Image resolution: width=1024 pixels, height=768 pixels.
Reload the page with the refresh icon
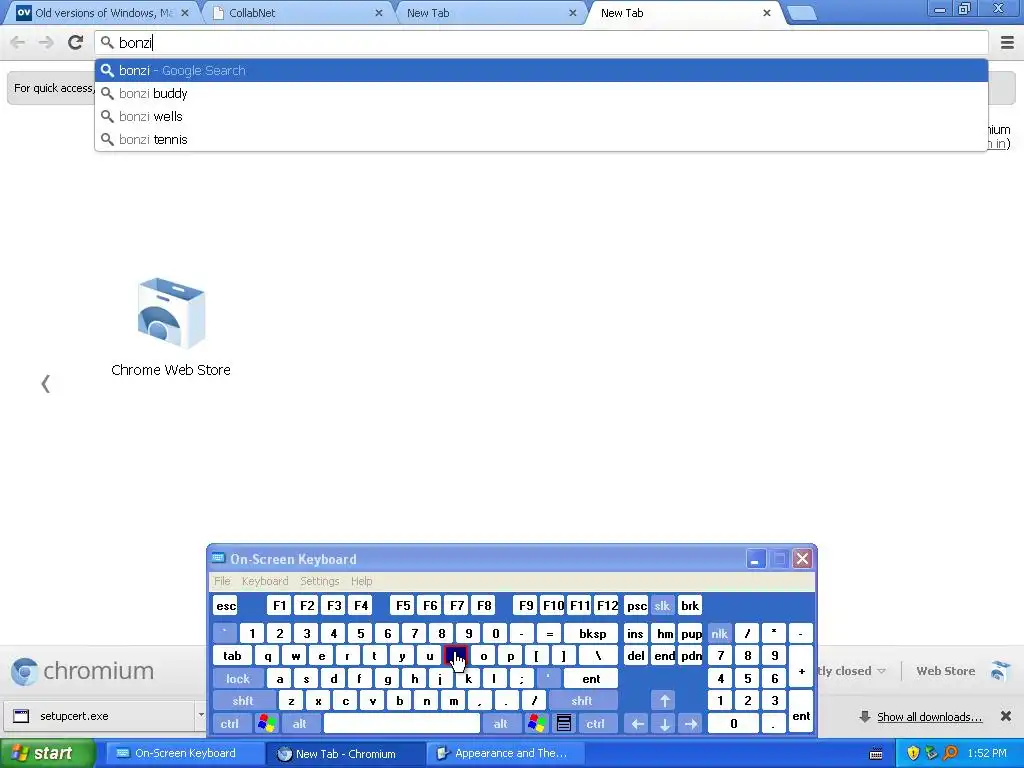click(75, 42)
